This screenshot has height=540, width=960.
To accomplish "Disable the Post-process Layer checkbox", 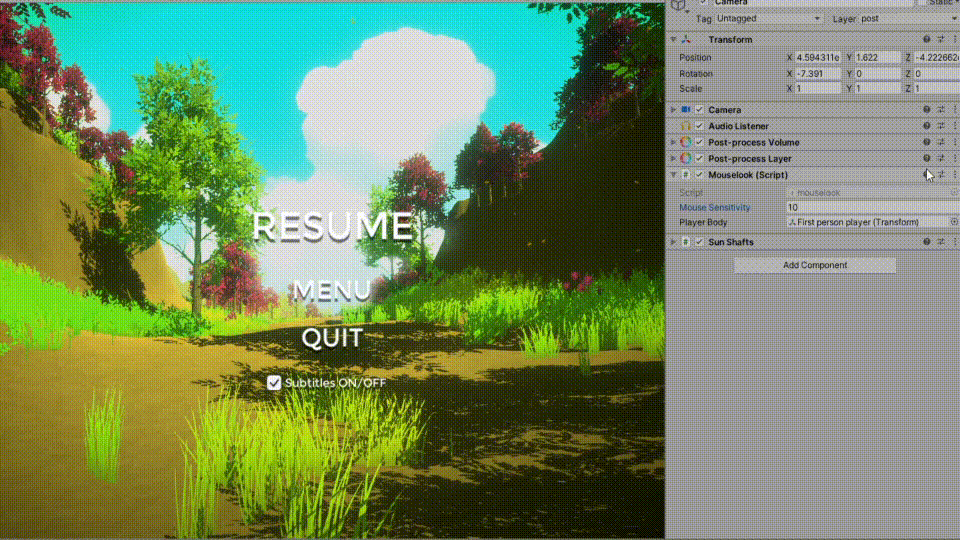I will (x=699, y=159).
